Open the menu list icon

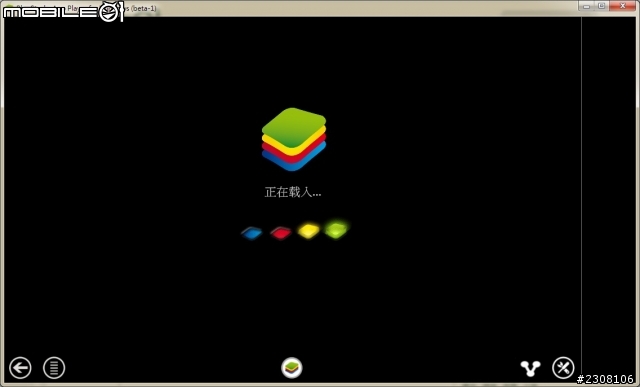click(54, 368)
